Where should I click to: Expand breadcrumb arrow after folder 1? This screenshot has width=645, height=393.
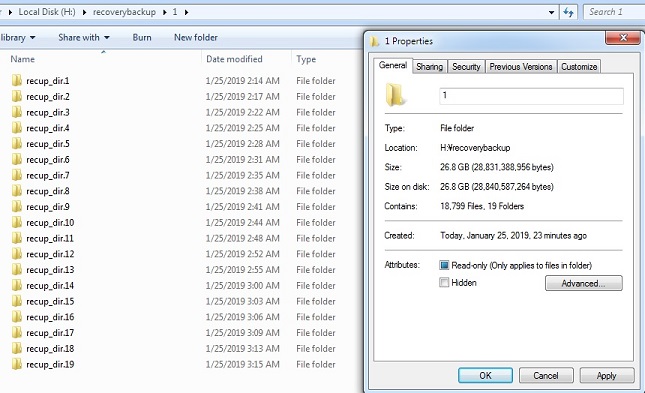click(x=186, y=12)
